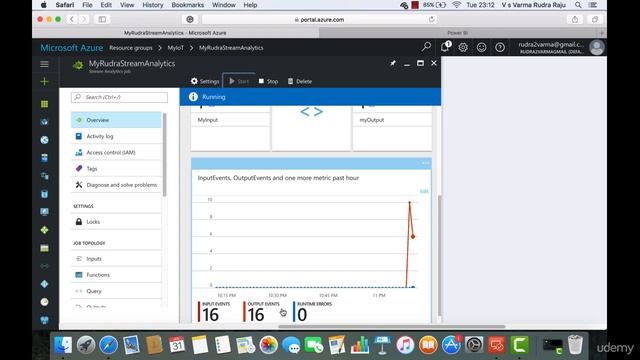Click MyIoT breadcrumb

(176, 48)
